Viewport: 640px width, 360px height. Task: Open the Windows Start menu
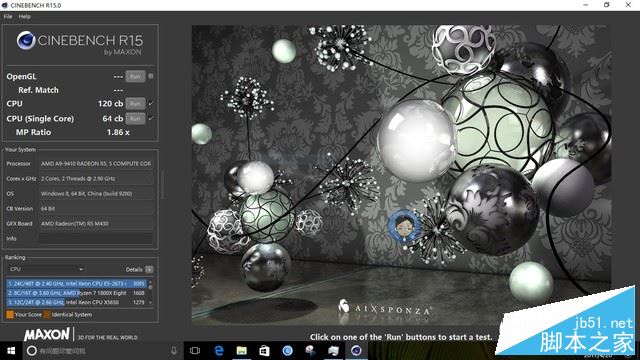[x=11, y=351]
